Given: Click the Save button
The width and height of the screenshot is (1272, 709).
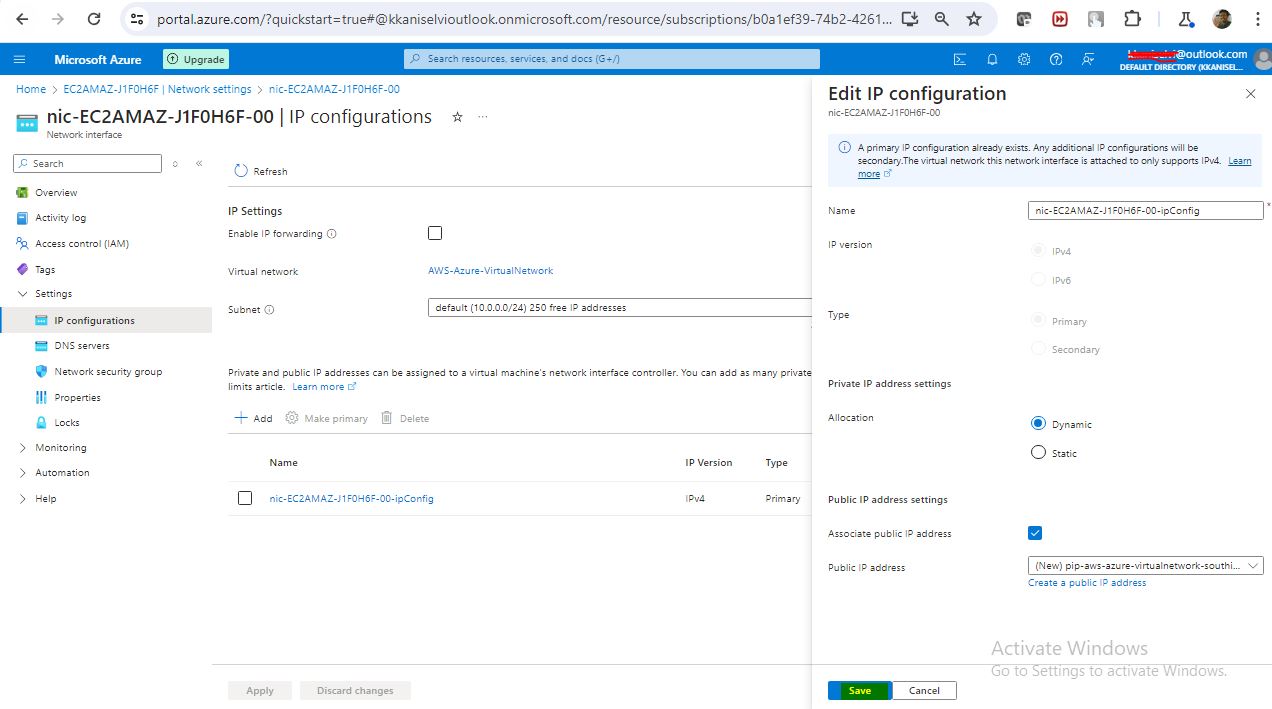Looking at the screenshot, I should tap(859, 690).
